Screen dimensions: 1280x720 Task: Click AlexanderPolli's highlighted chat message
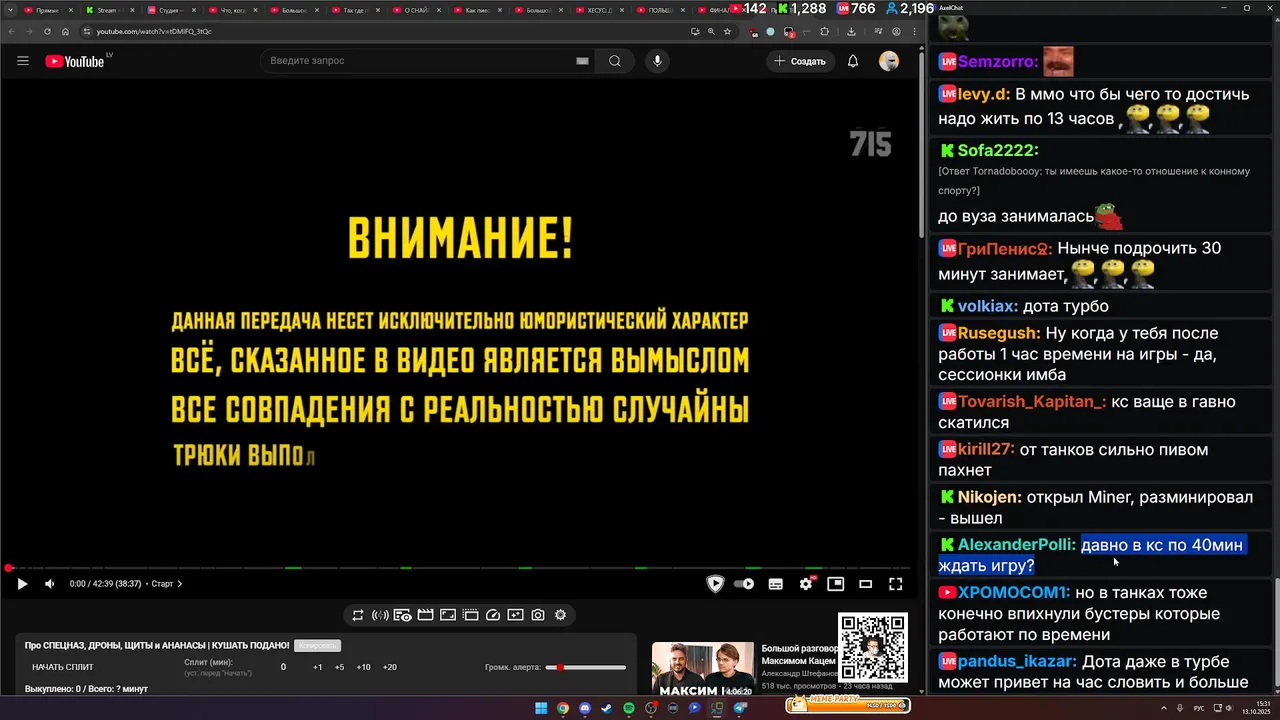[x=1091, y=555]
